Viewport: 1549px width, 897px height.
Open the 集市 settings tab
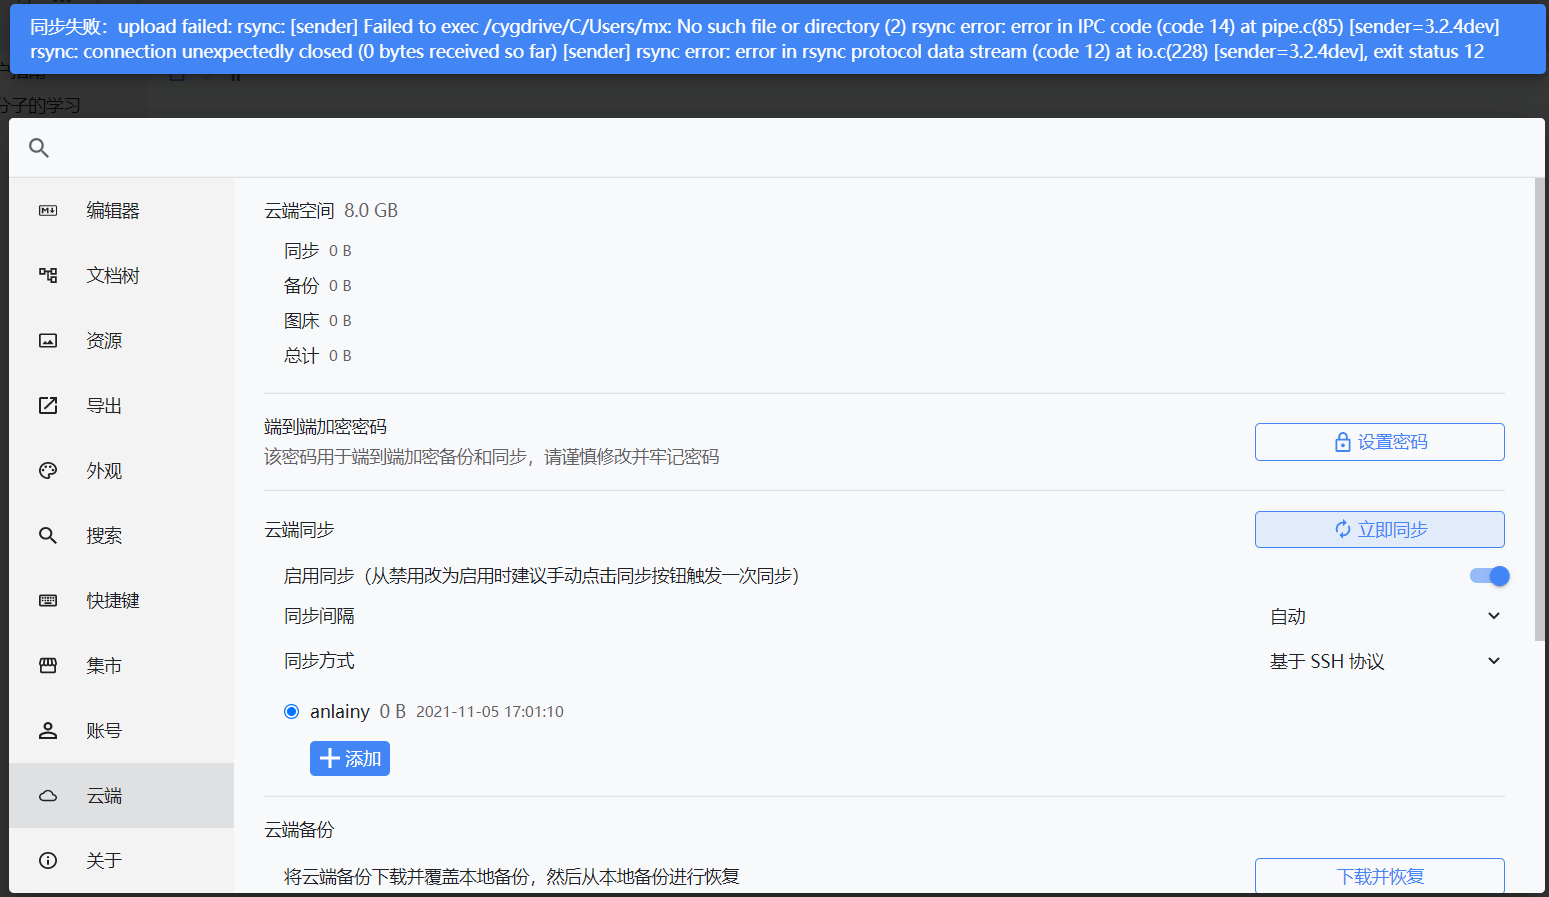121,666
